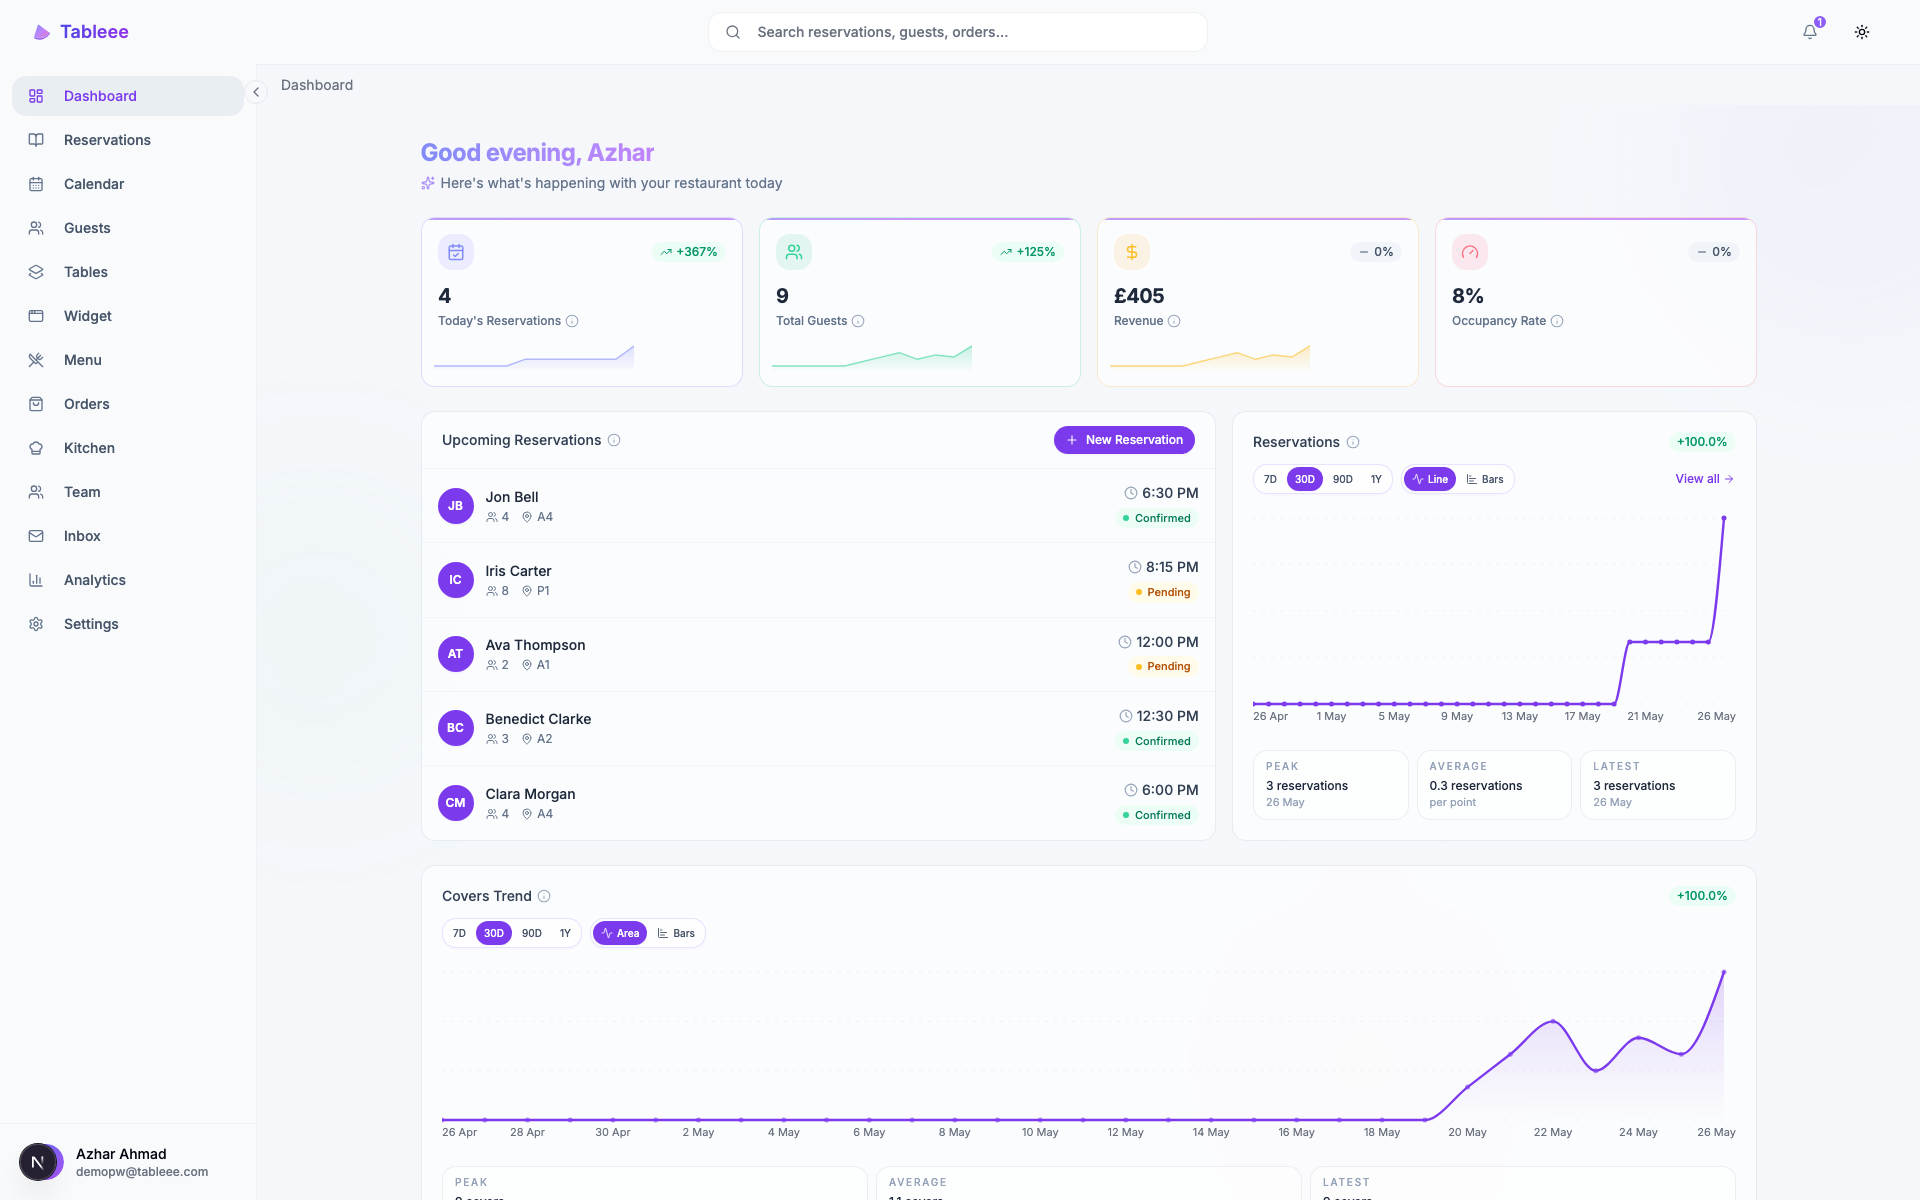Click the Today's Reservations calendar icon
This screenshot has height=1200, width=1920.
(456, 252)
